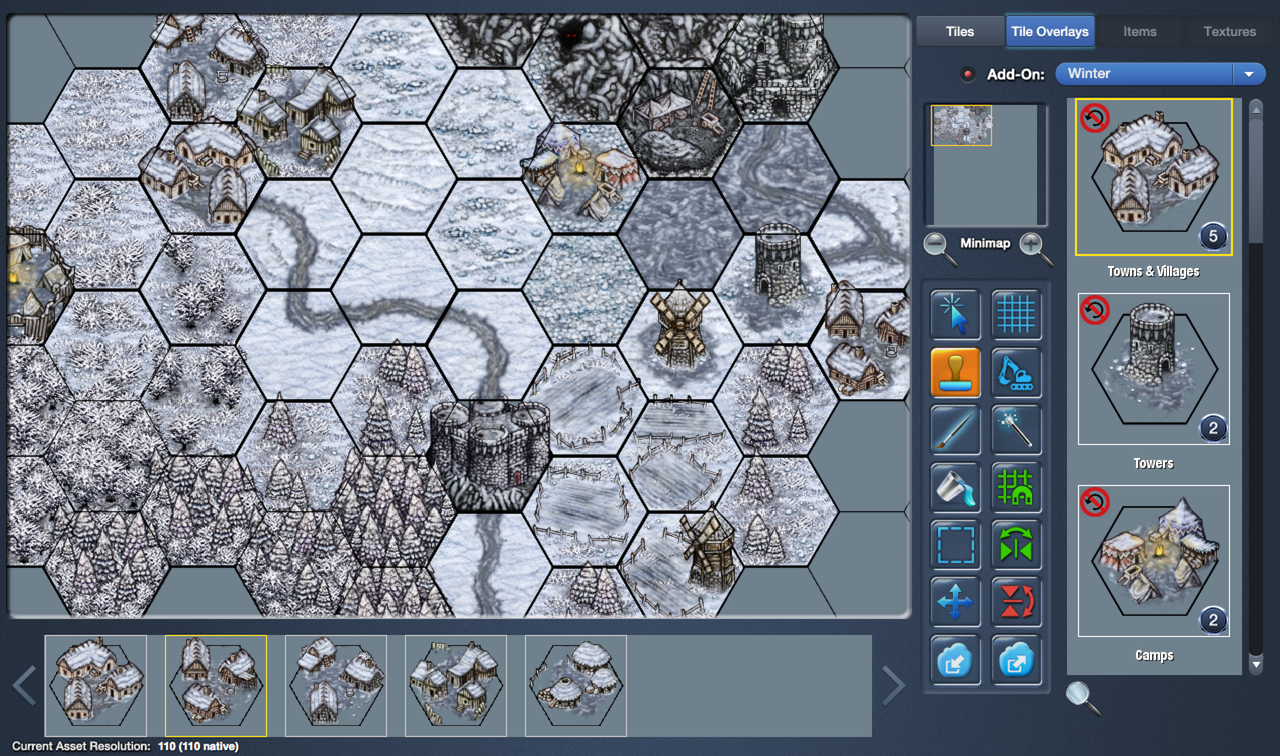Choose the excavator removal tool
Viewport: 1280px width, 756px height.
(x=1016, y=373)
